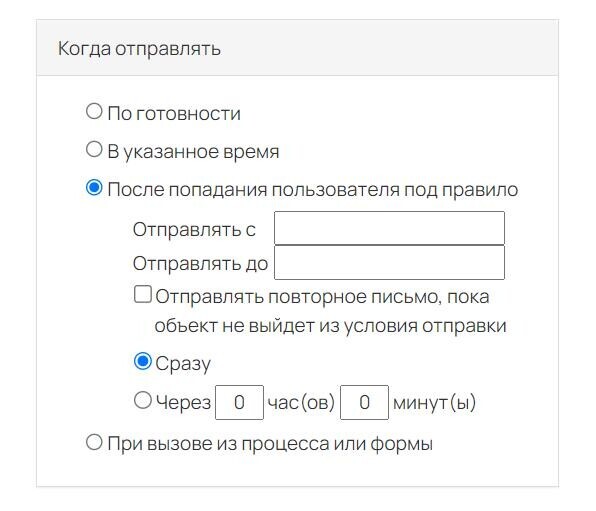Focus the 'Отправлять до' input field
Viewport: 596px width, 511px height.
point(389,263)
